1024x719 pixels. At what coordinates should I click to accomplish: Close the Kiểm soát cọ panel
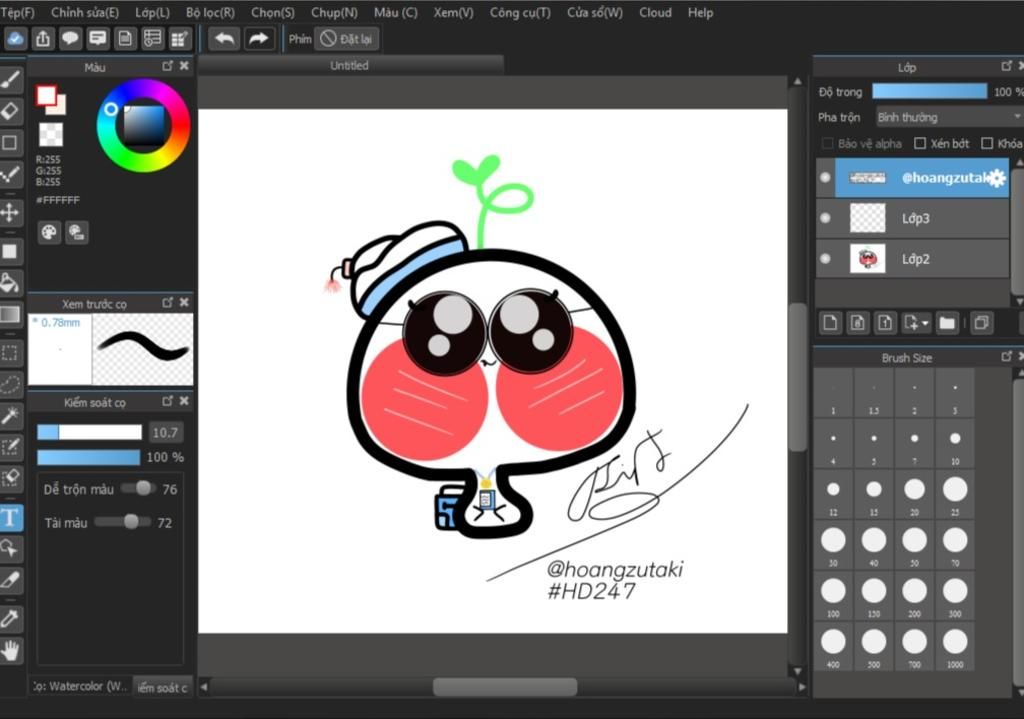coord(184,401)
